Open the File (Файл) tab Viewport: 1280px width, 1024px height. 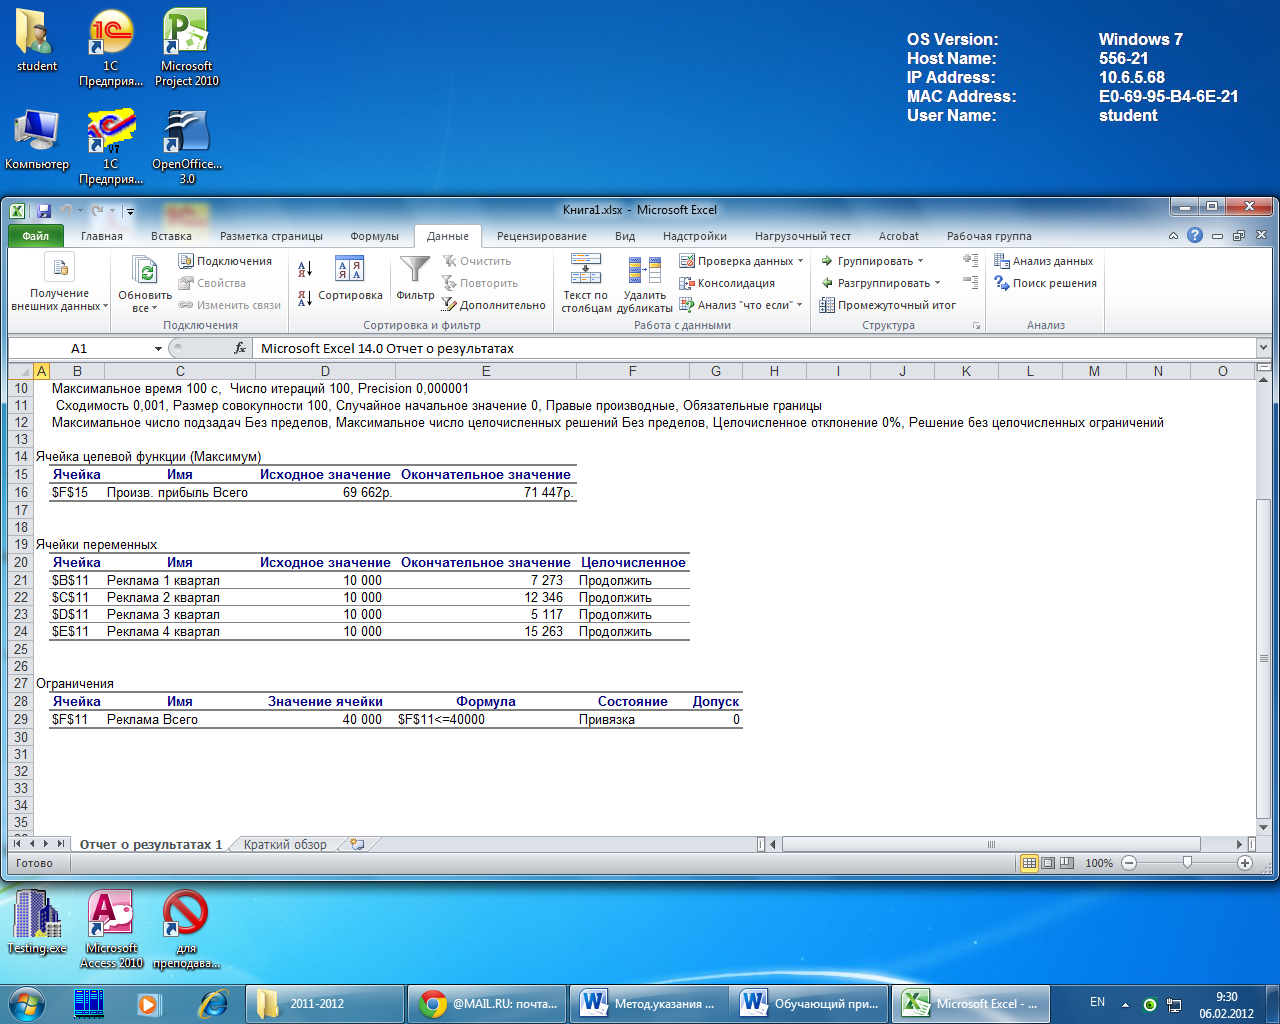tap(36, 236)
